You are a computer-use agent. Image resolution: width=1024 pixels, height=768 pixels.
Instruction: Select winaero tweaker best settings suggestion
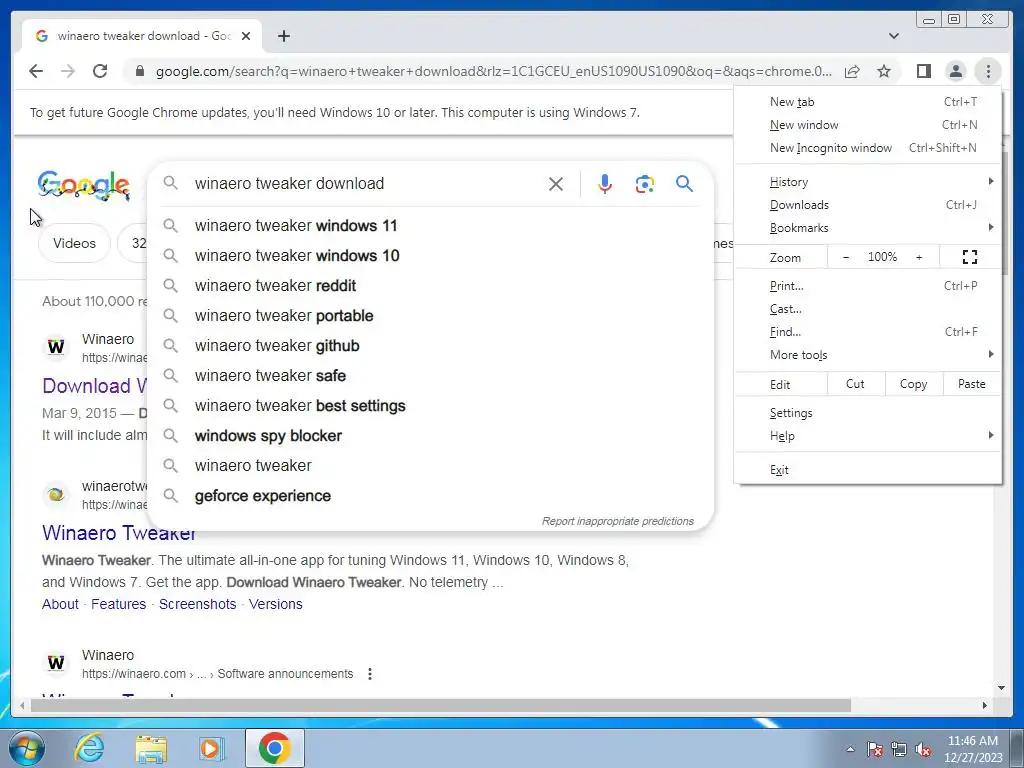pyautogui.click(x=430, y=406)
